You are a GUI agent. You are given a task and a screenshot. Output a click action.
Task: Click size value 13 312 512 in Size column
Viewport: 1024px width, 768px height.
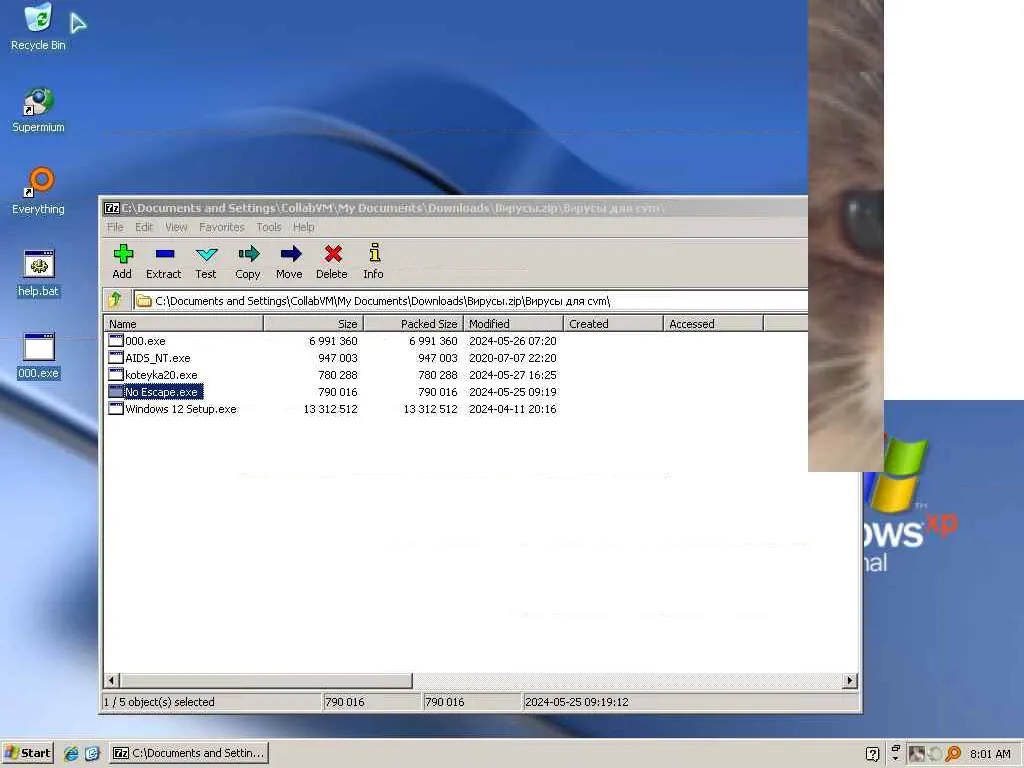click(x=330, y=409)
